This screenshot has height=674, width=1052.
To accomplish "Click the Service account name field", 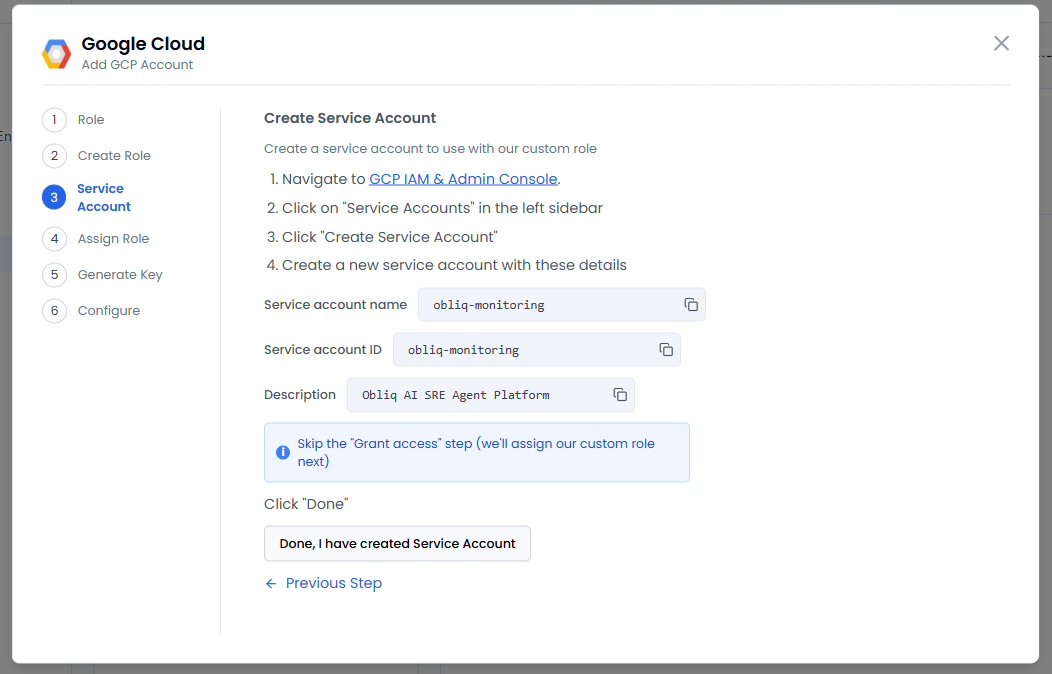I will [550, 305].
